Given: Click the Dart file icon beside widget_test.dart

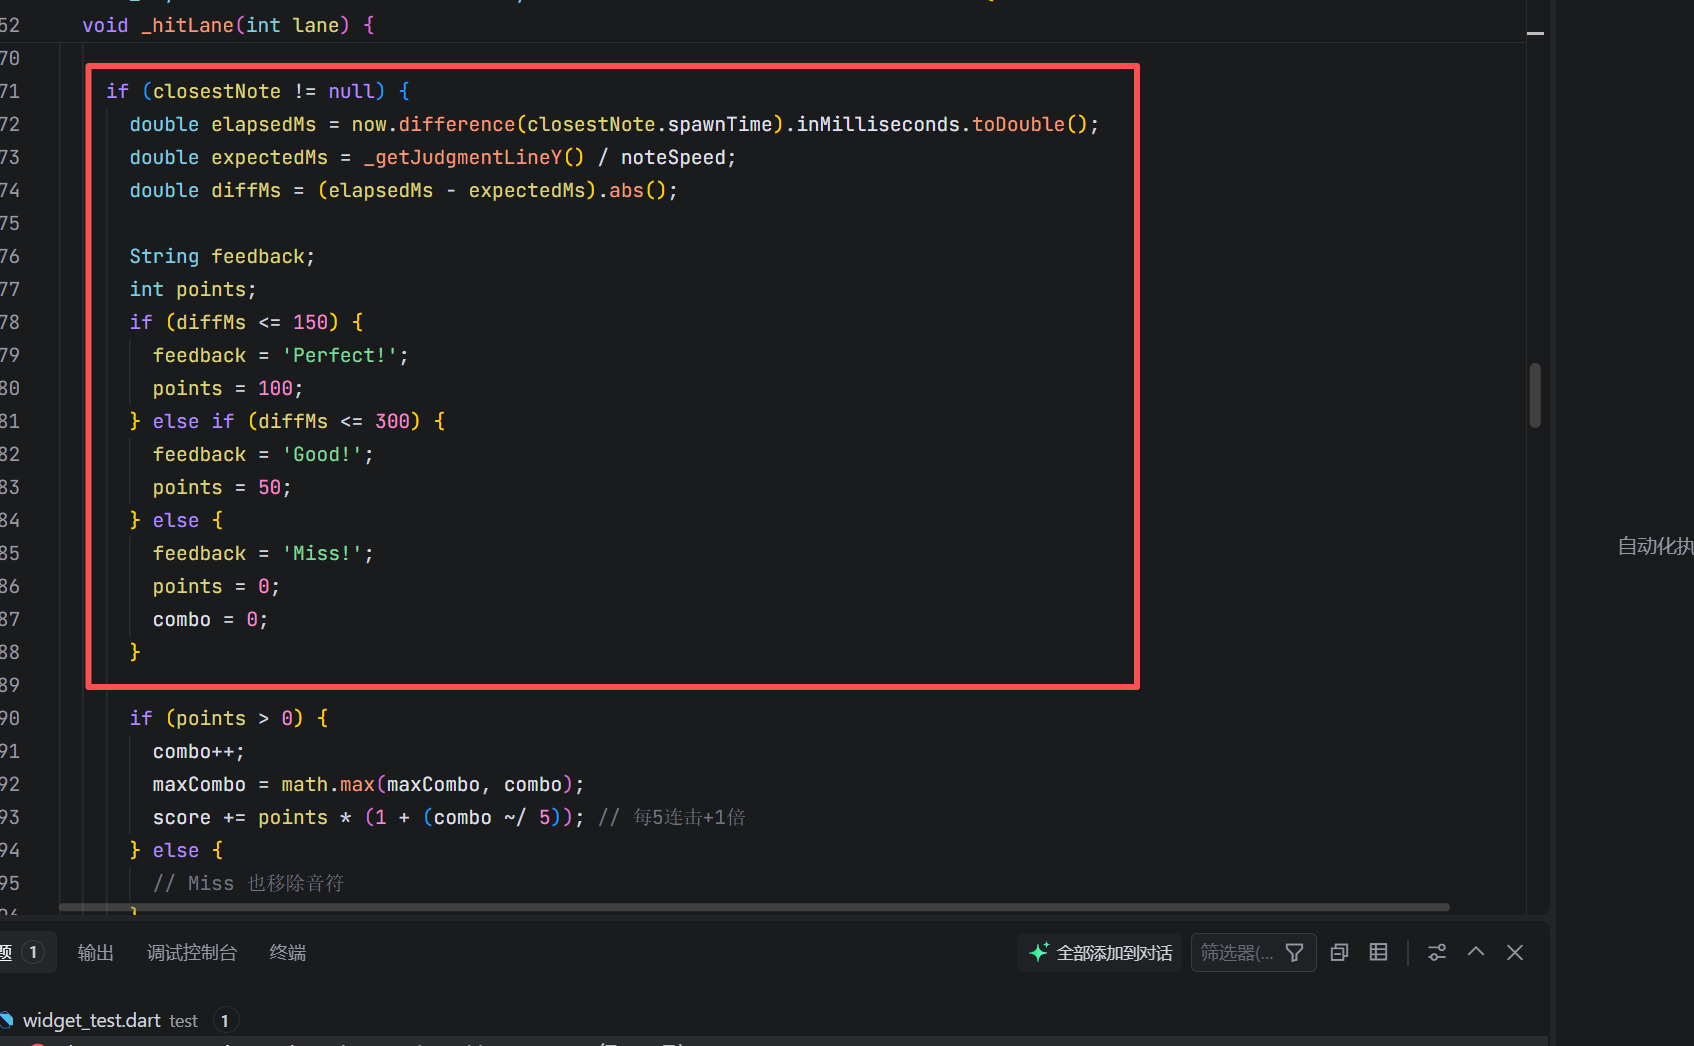Looking at the screenshot, I should click(6, 1020).
